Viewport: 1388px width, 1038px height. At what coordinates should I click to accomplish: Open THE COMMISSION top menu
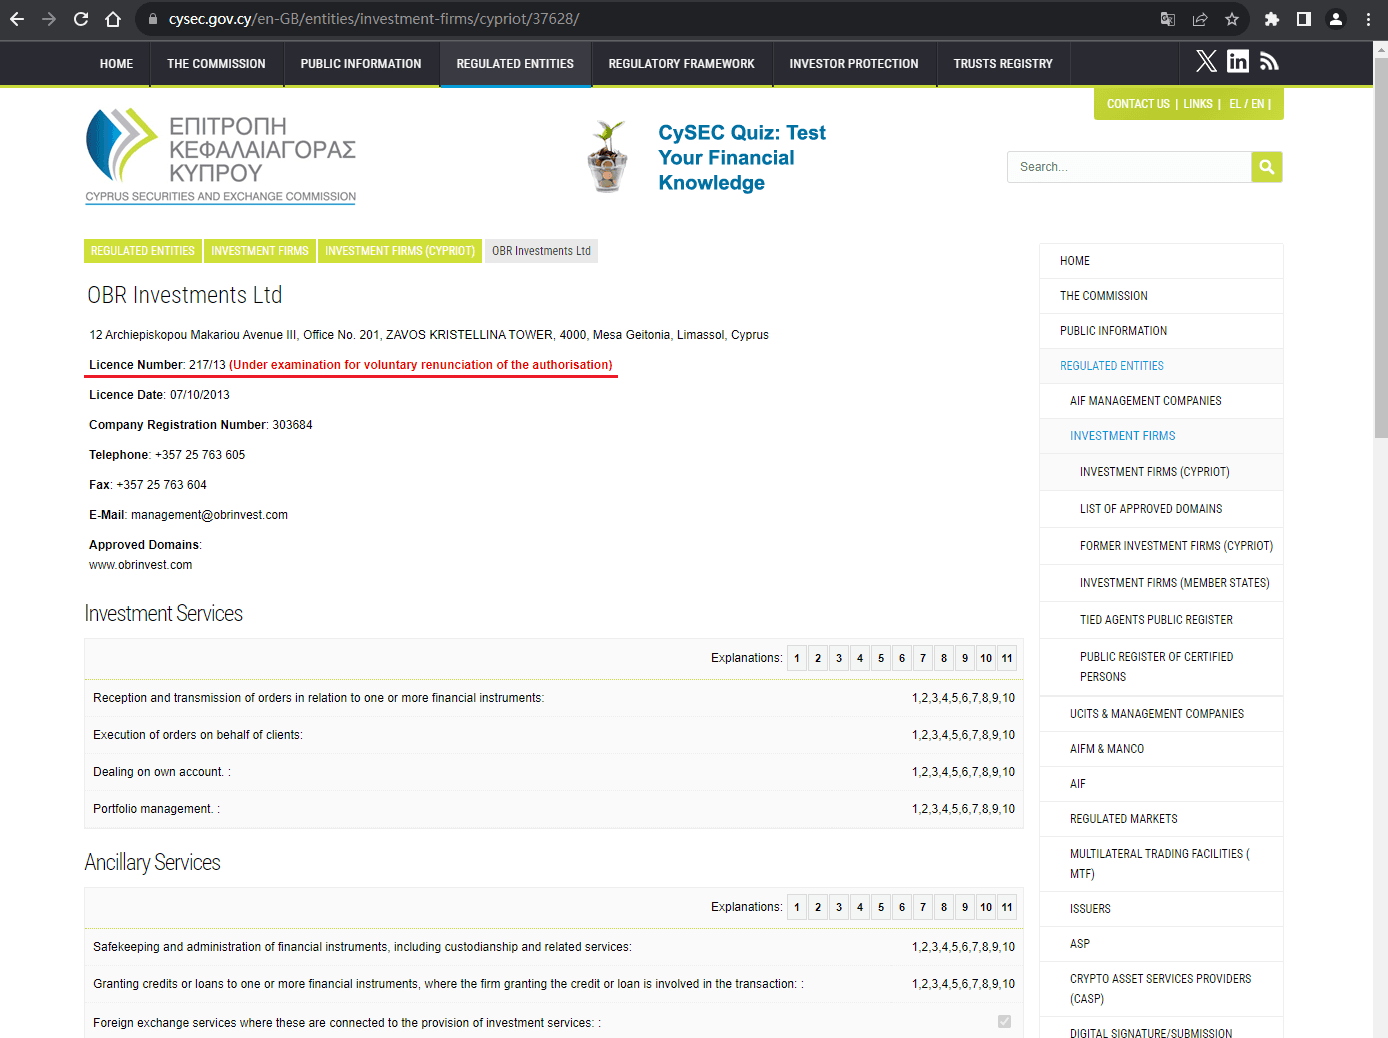[216, 64]
